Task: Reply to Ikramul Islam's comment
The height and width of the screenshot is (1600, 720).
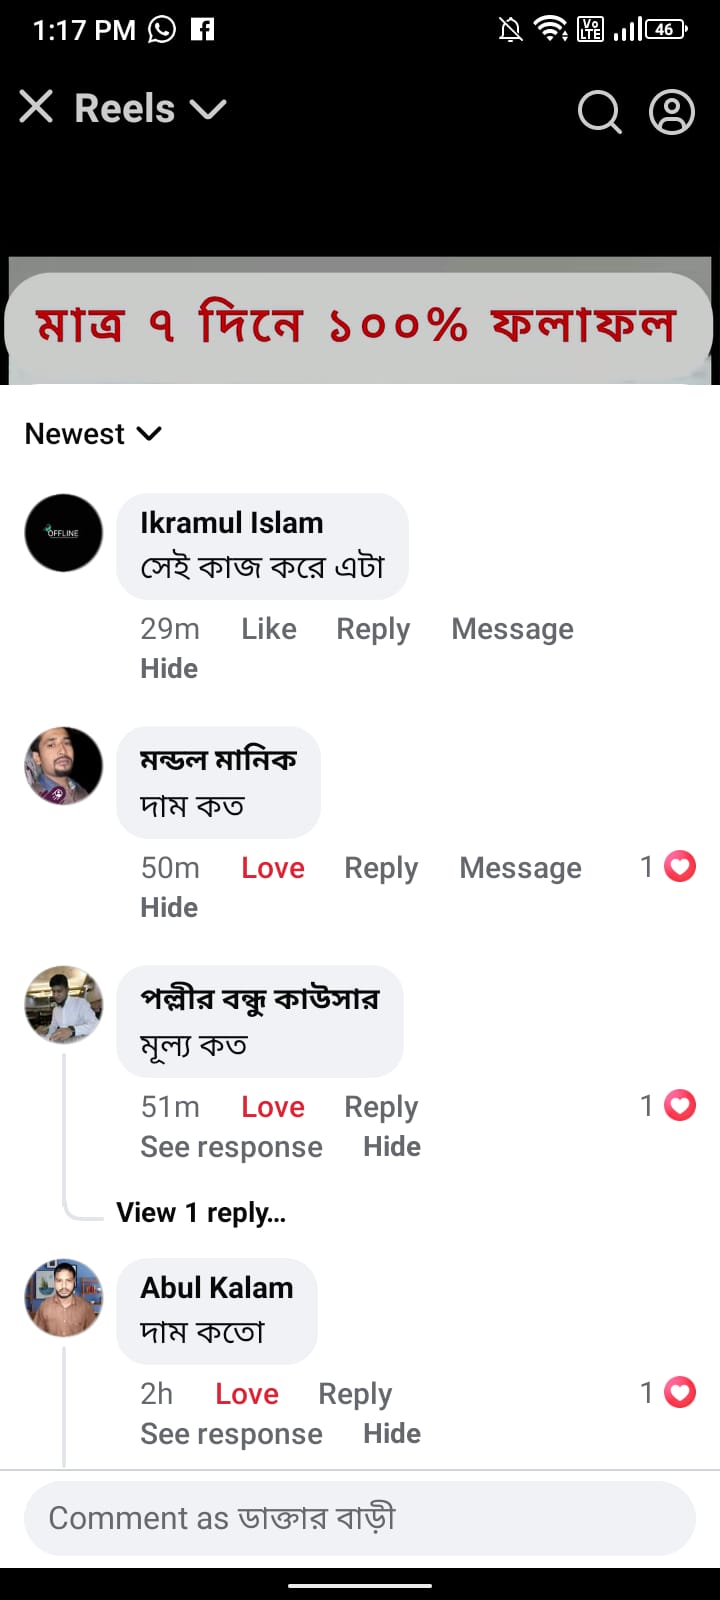Action: point(373,629)
